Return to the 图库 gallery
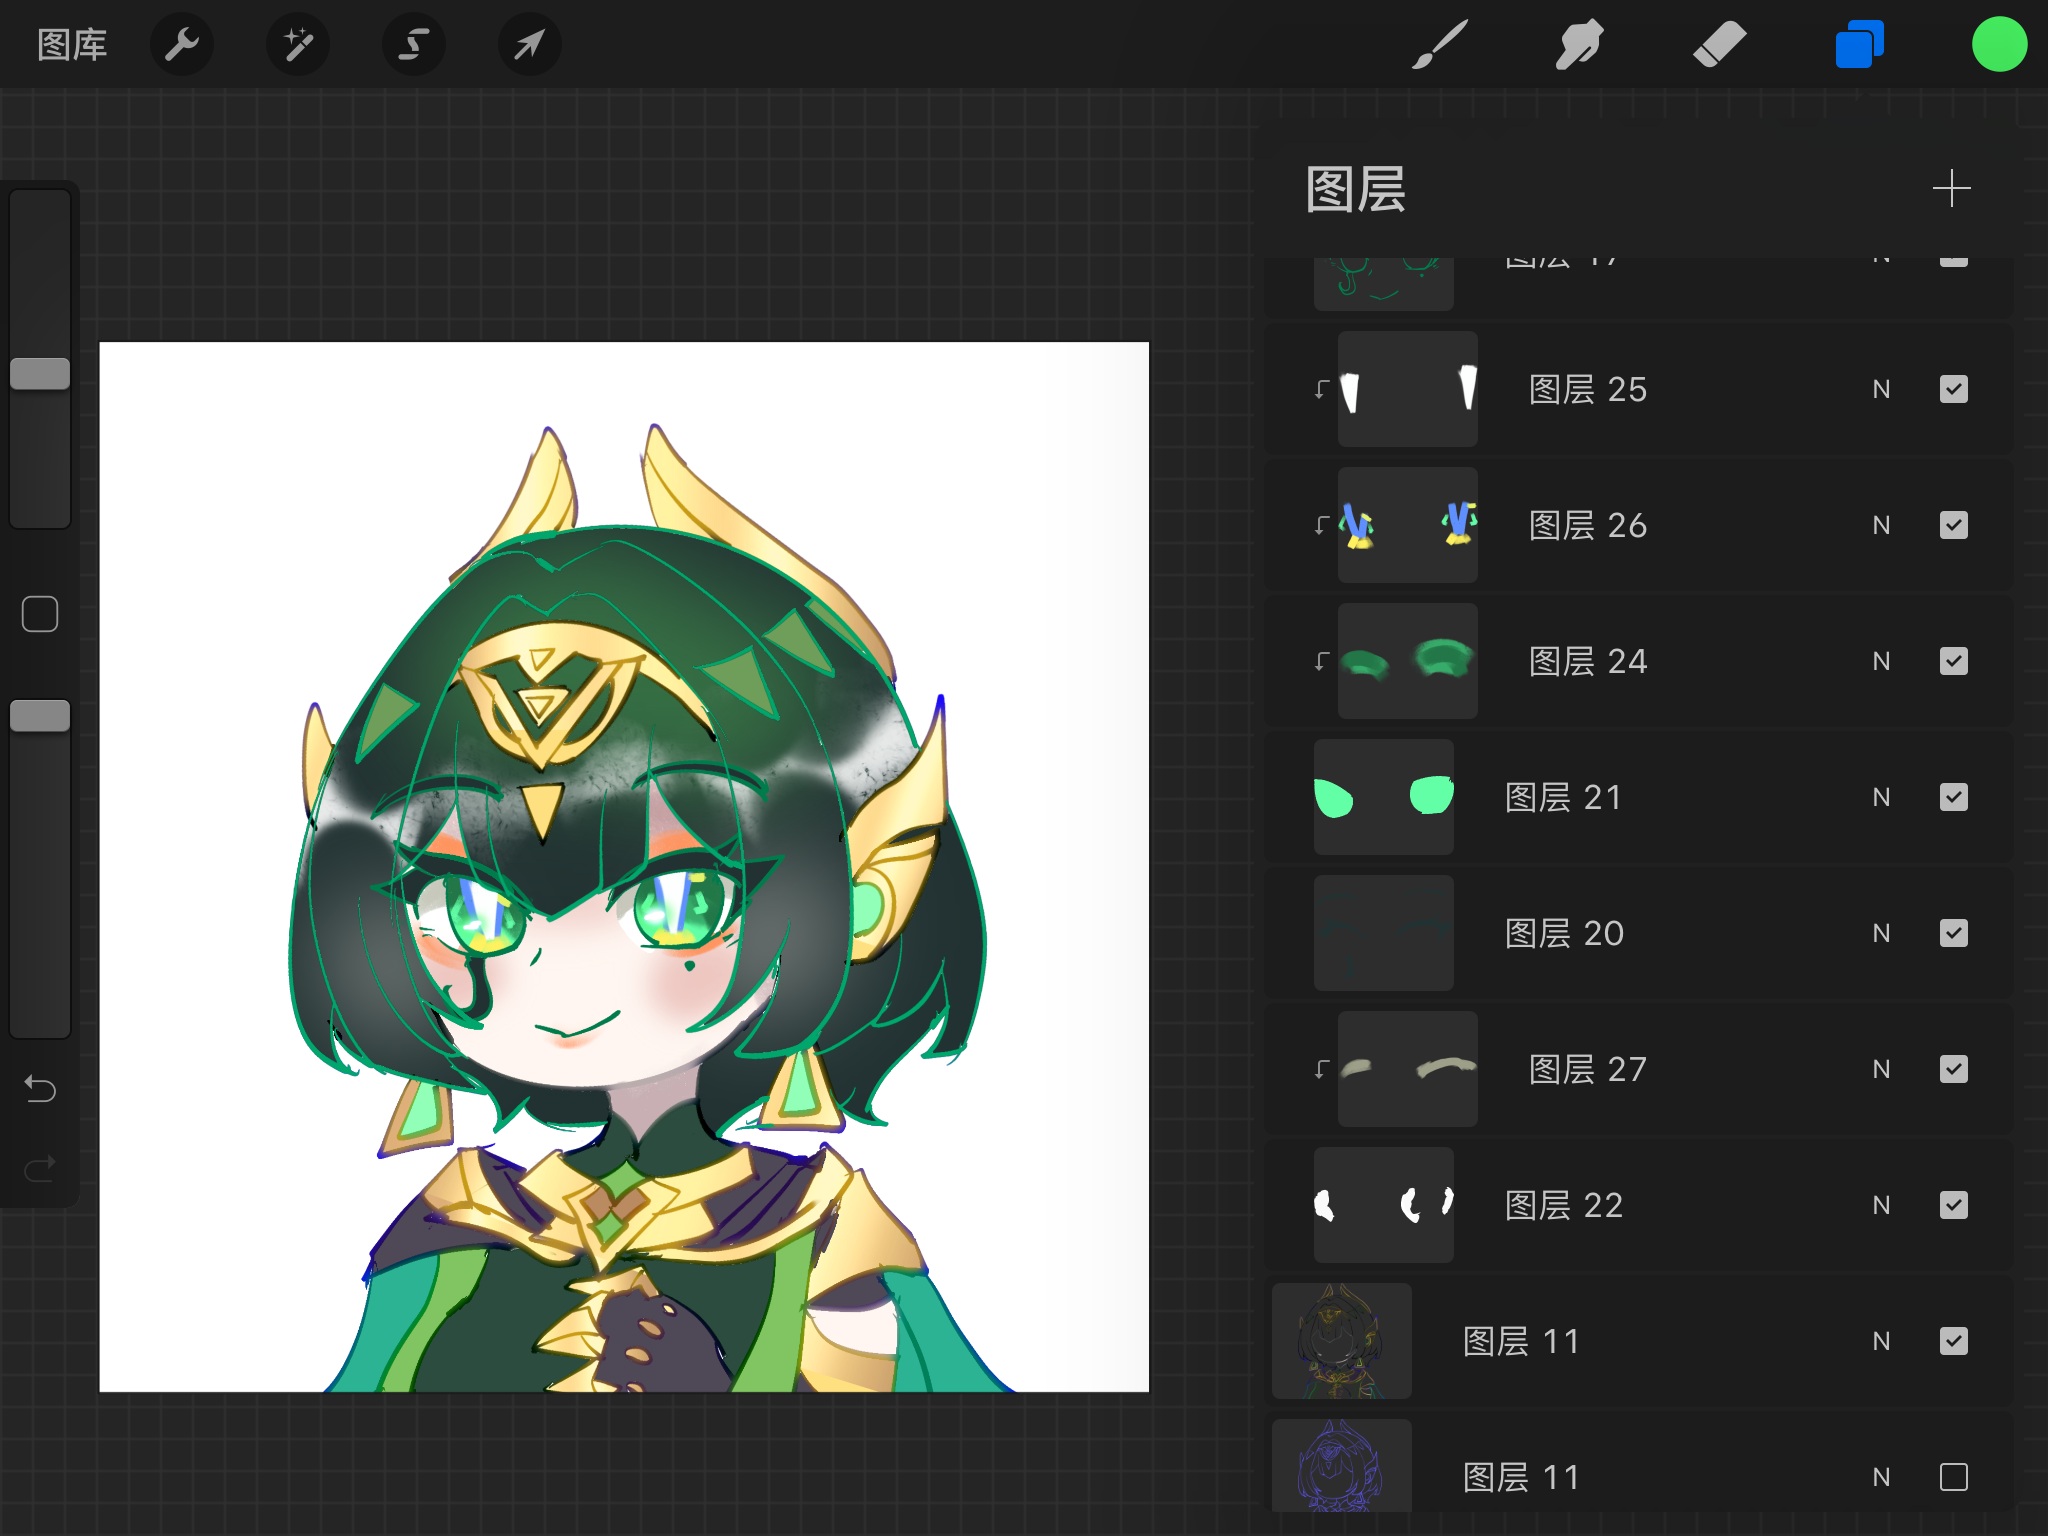2048x1536 pixels. (72, 45)
